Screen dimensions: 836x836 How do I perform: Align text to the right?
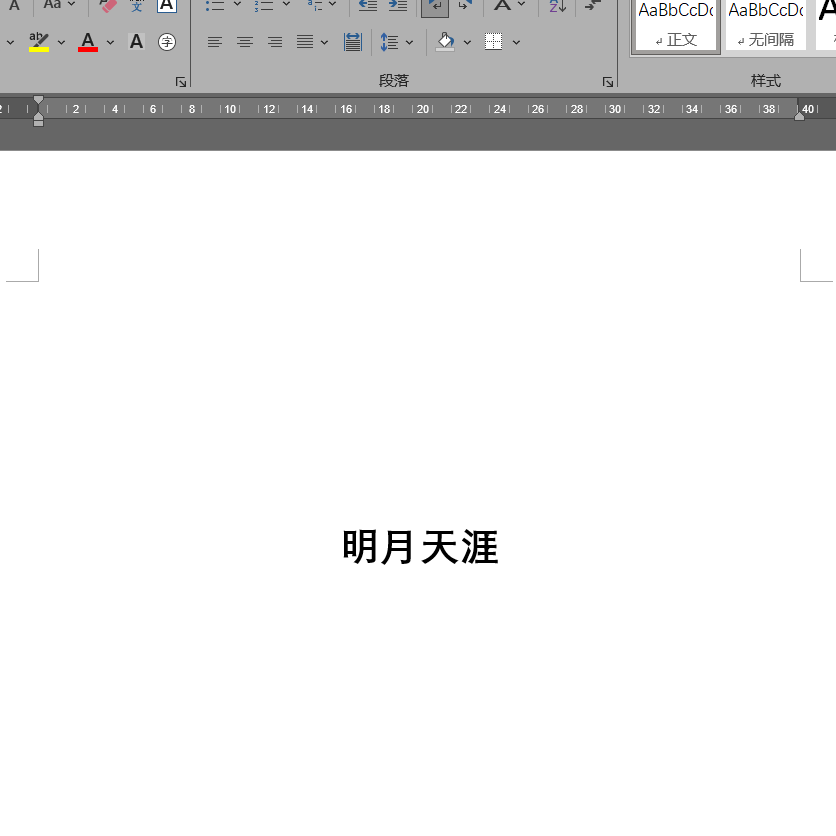point(275,42)
